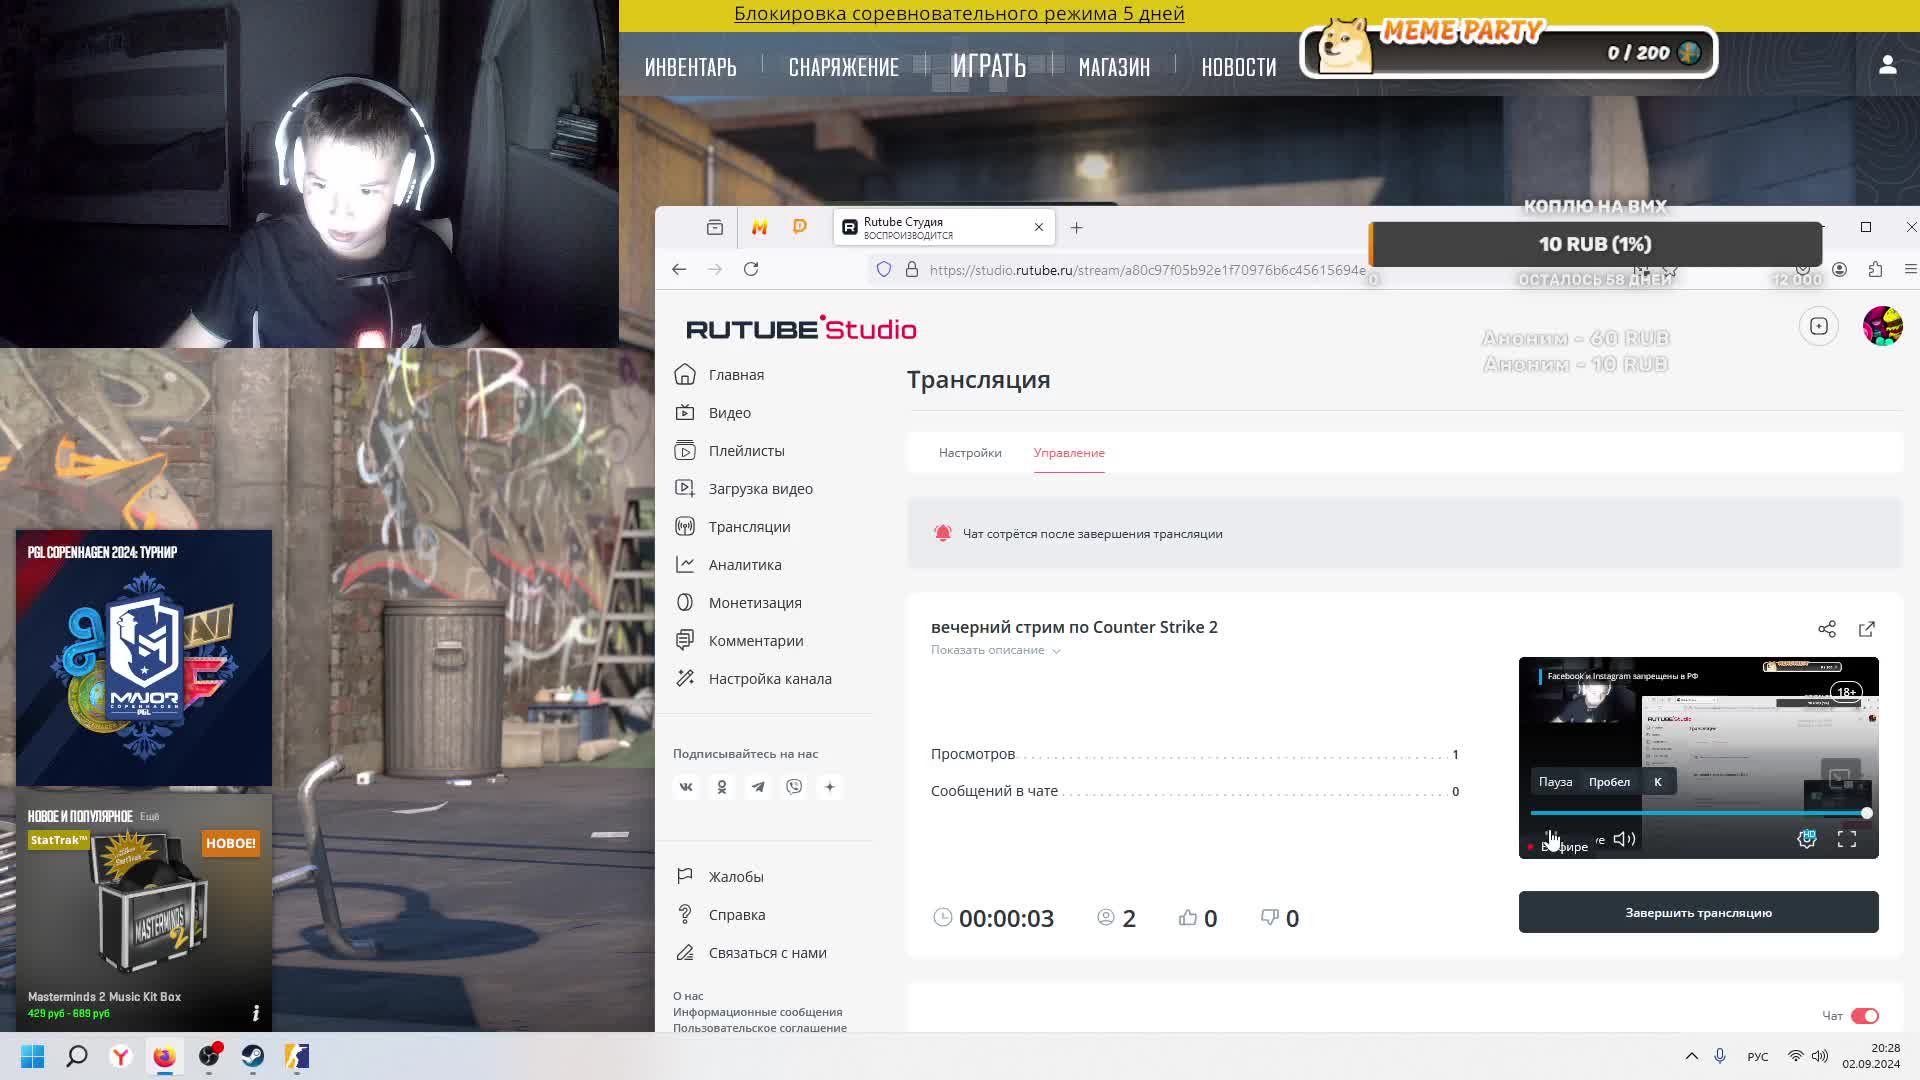Open МАГАЗИН in the CS2 menu
Viewport: 1920px width, 1080px height.
tap(1113, 66)
